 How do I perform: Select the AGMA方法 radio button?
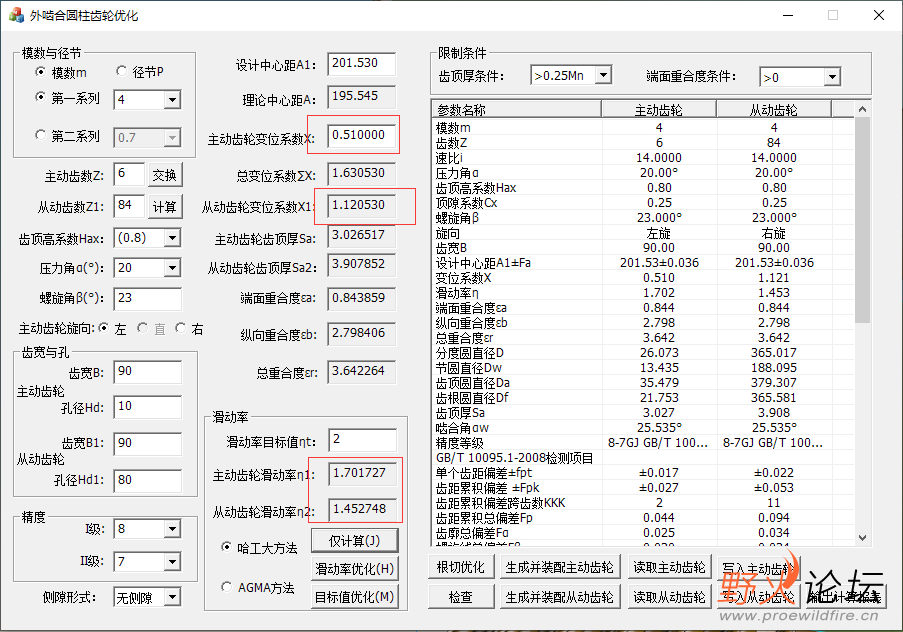pyautogui.click(x=226, y=587)
